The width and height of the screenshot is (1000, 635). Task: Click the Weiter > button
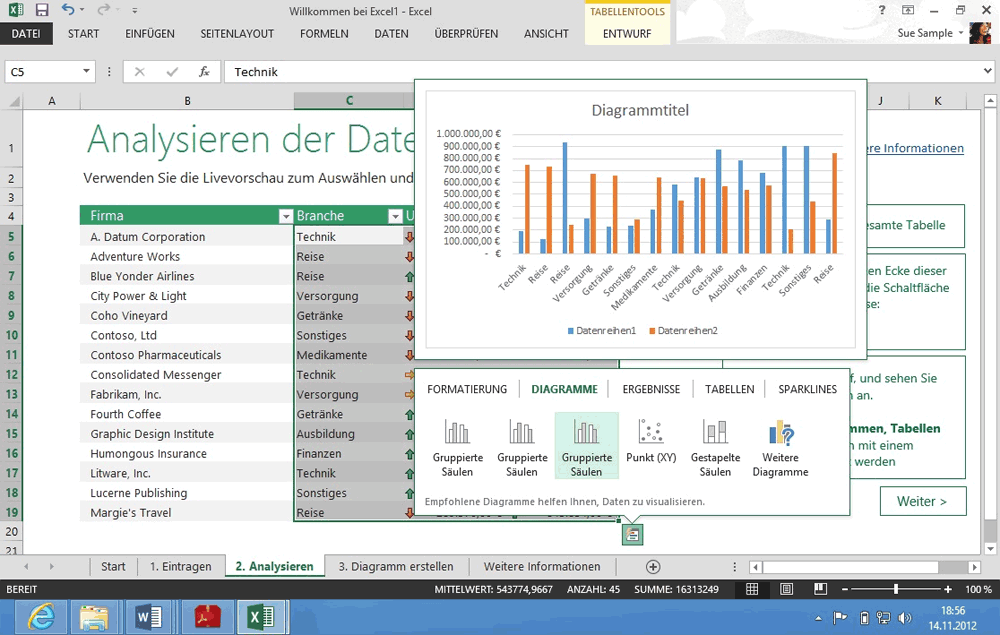pyautogui.click(x=922, y=501)
